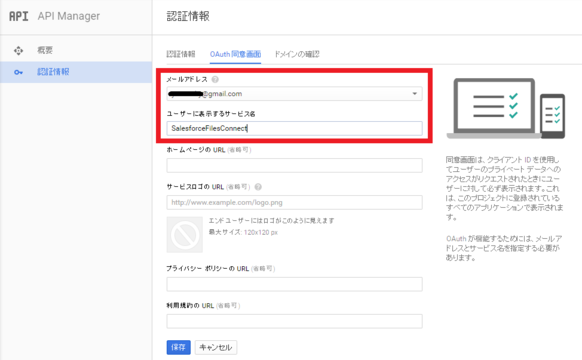Click the キャンセル button
582x360 pixels.
[216, 347]
